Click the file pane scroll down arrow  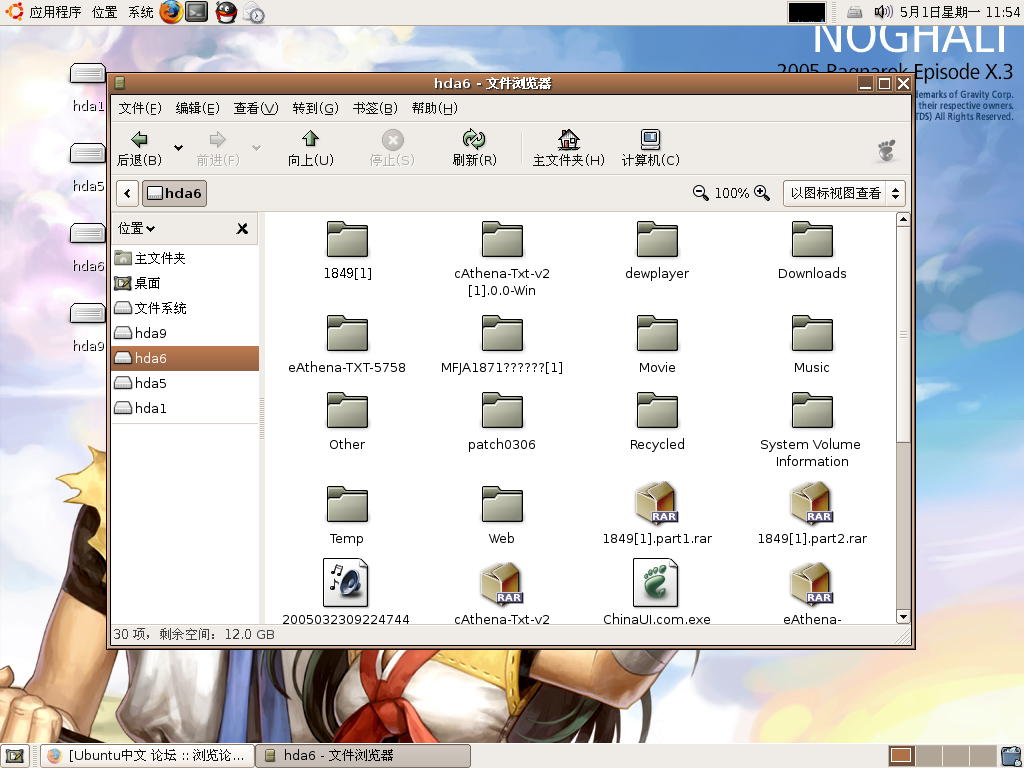tap(903, 616)
